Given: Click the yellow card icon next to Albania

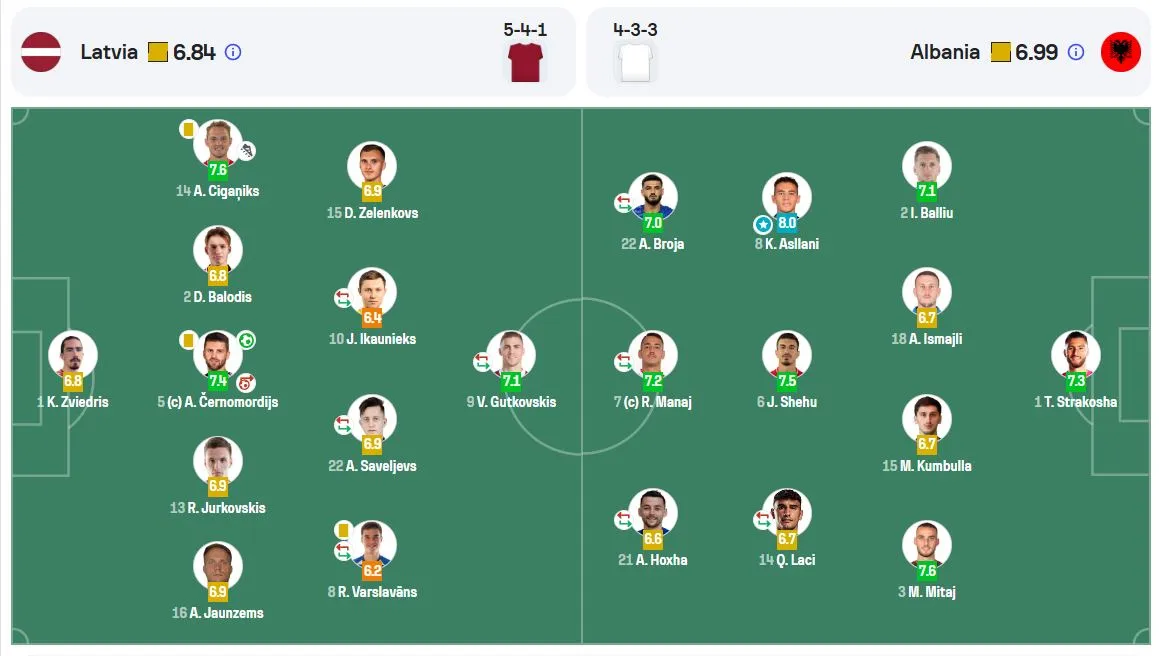Looking at the screenshot, I should (1000, 53).
